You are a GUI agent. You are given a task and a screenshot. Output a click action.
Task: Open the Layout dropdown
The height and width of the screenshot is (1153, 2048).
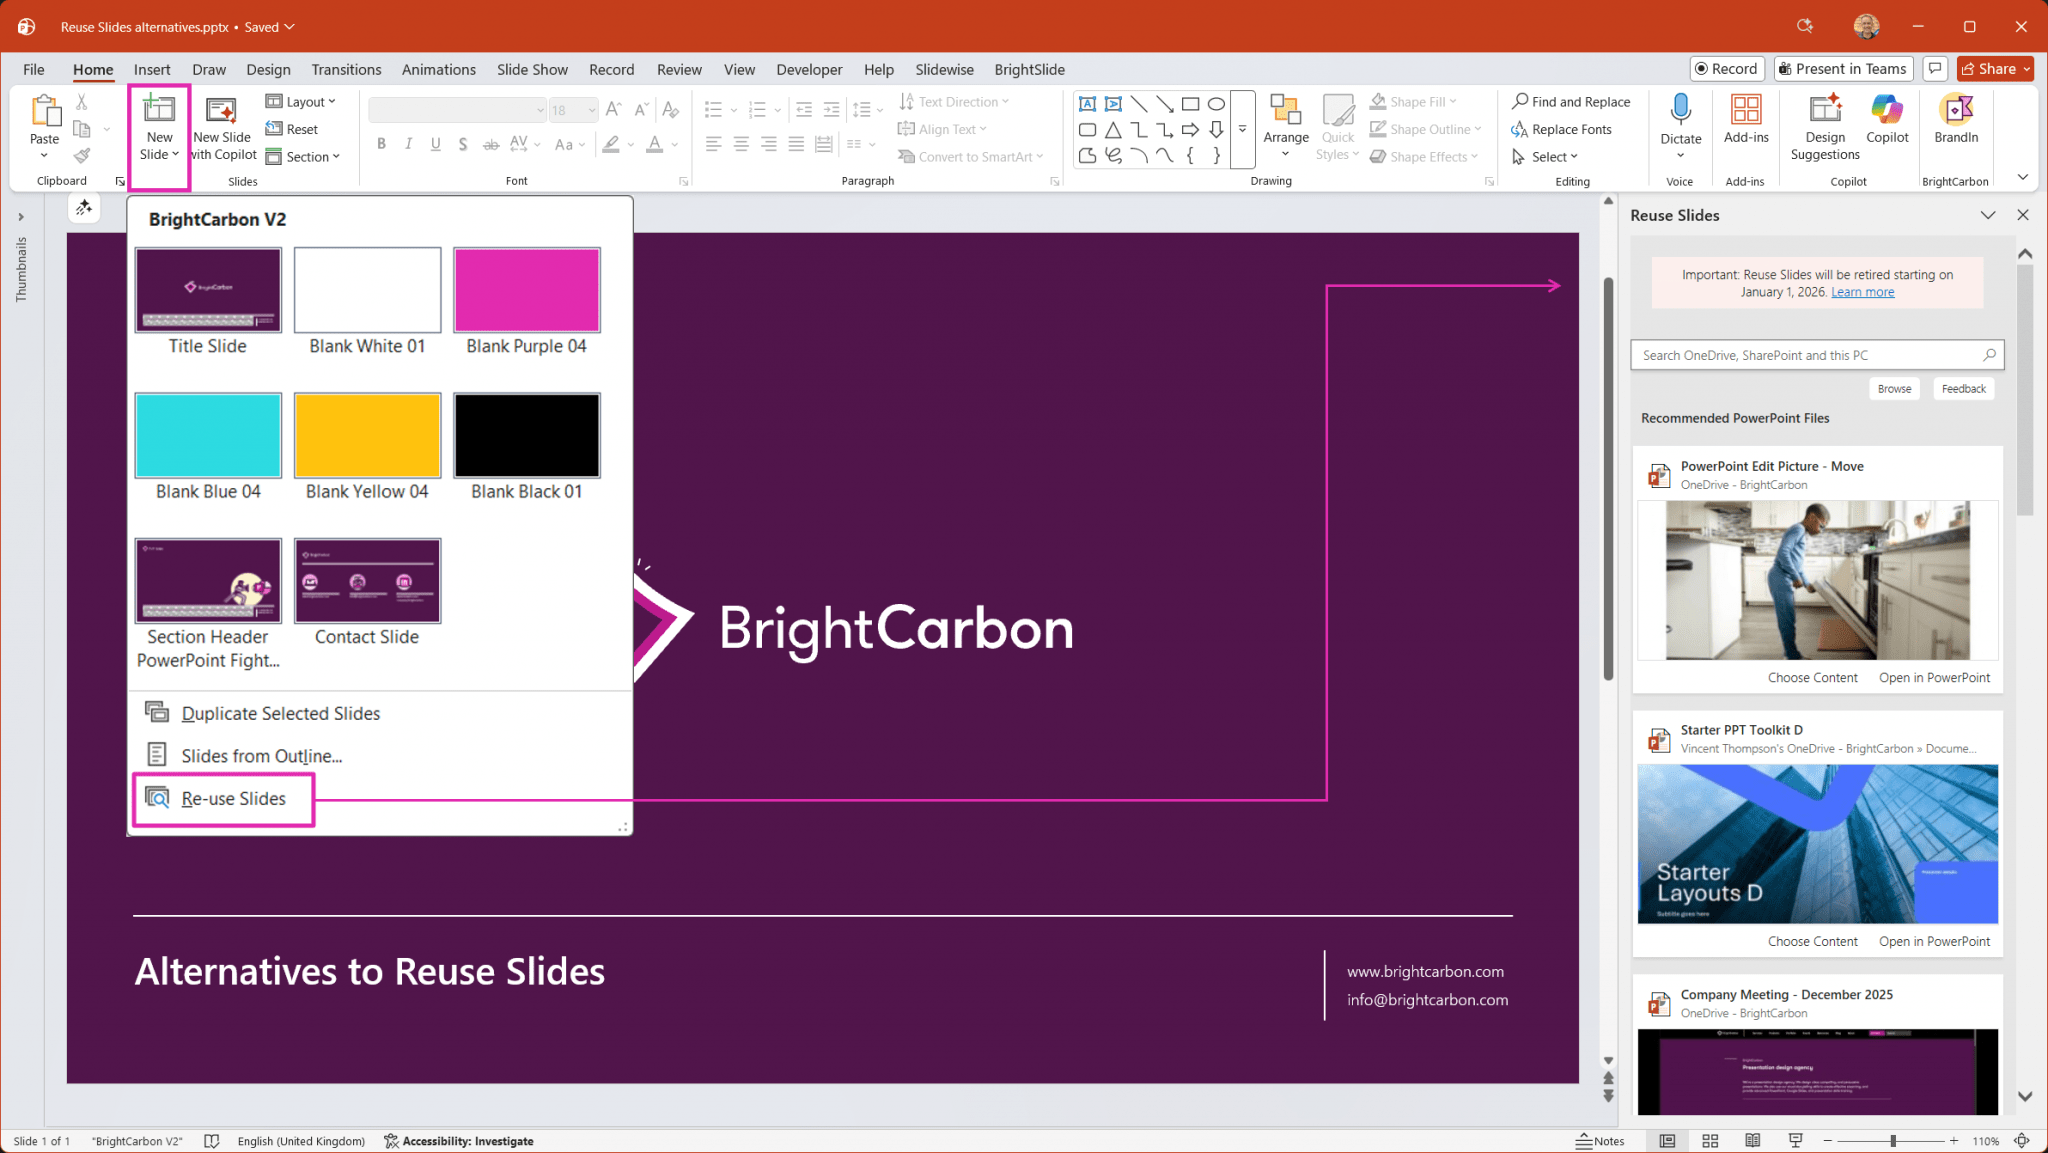point(302,101)
